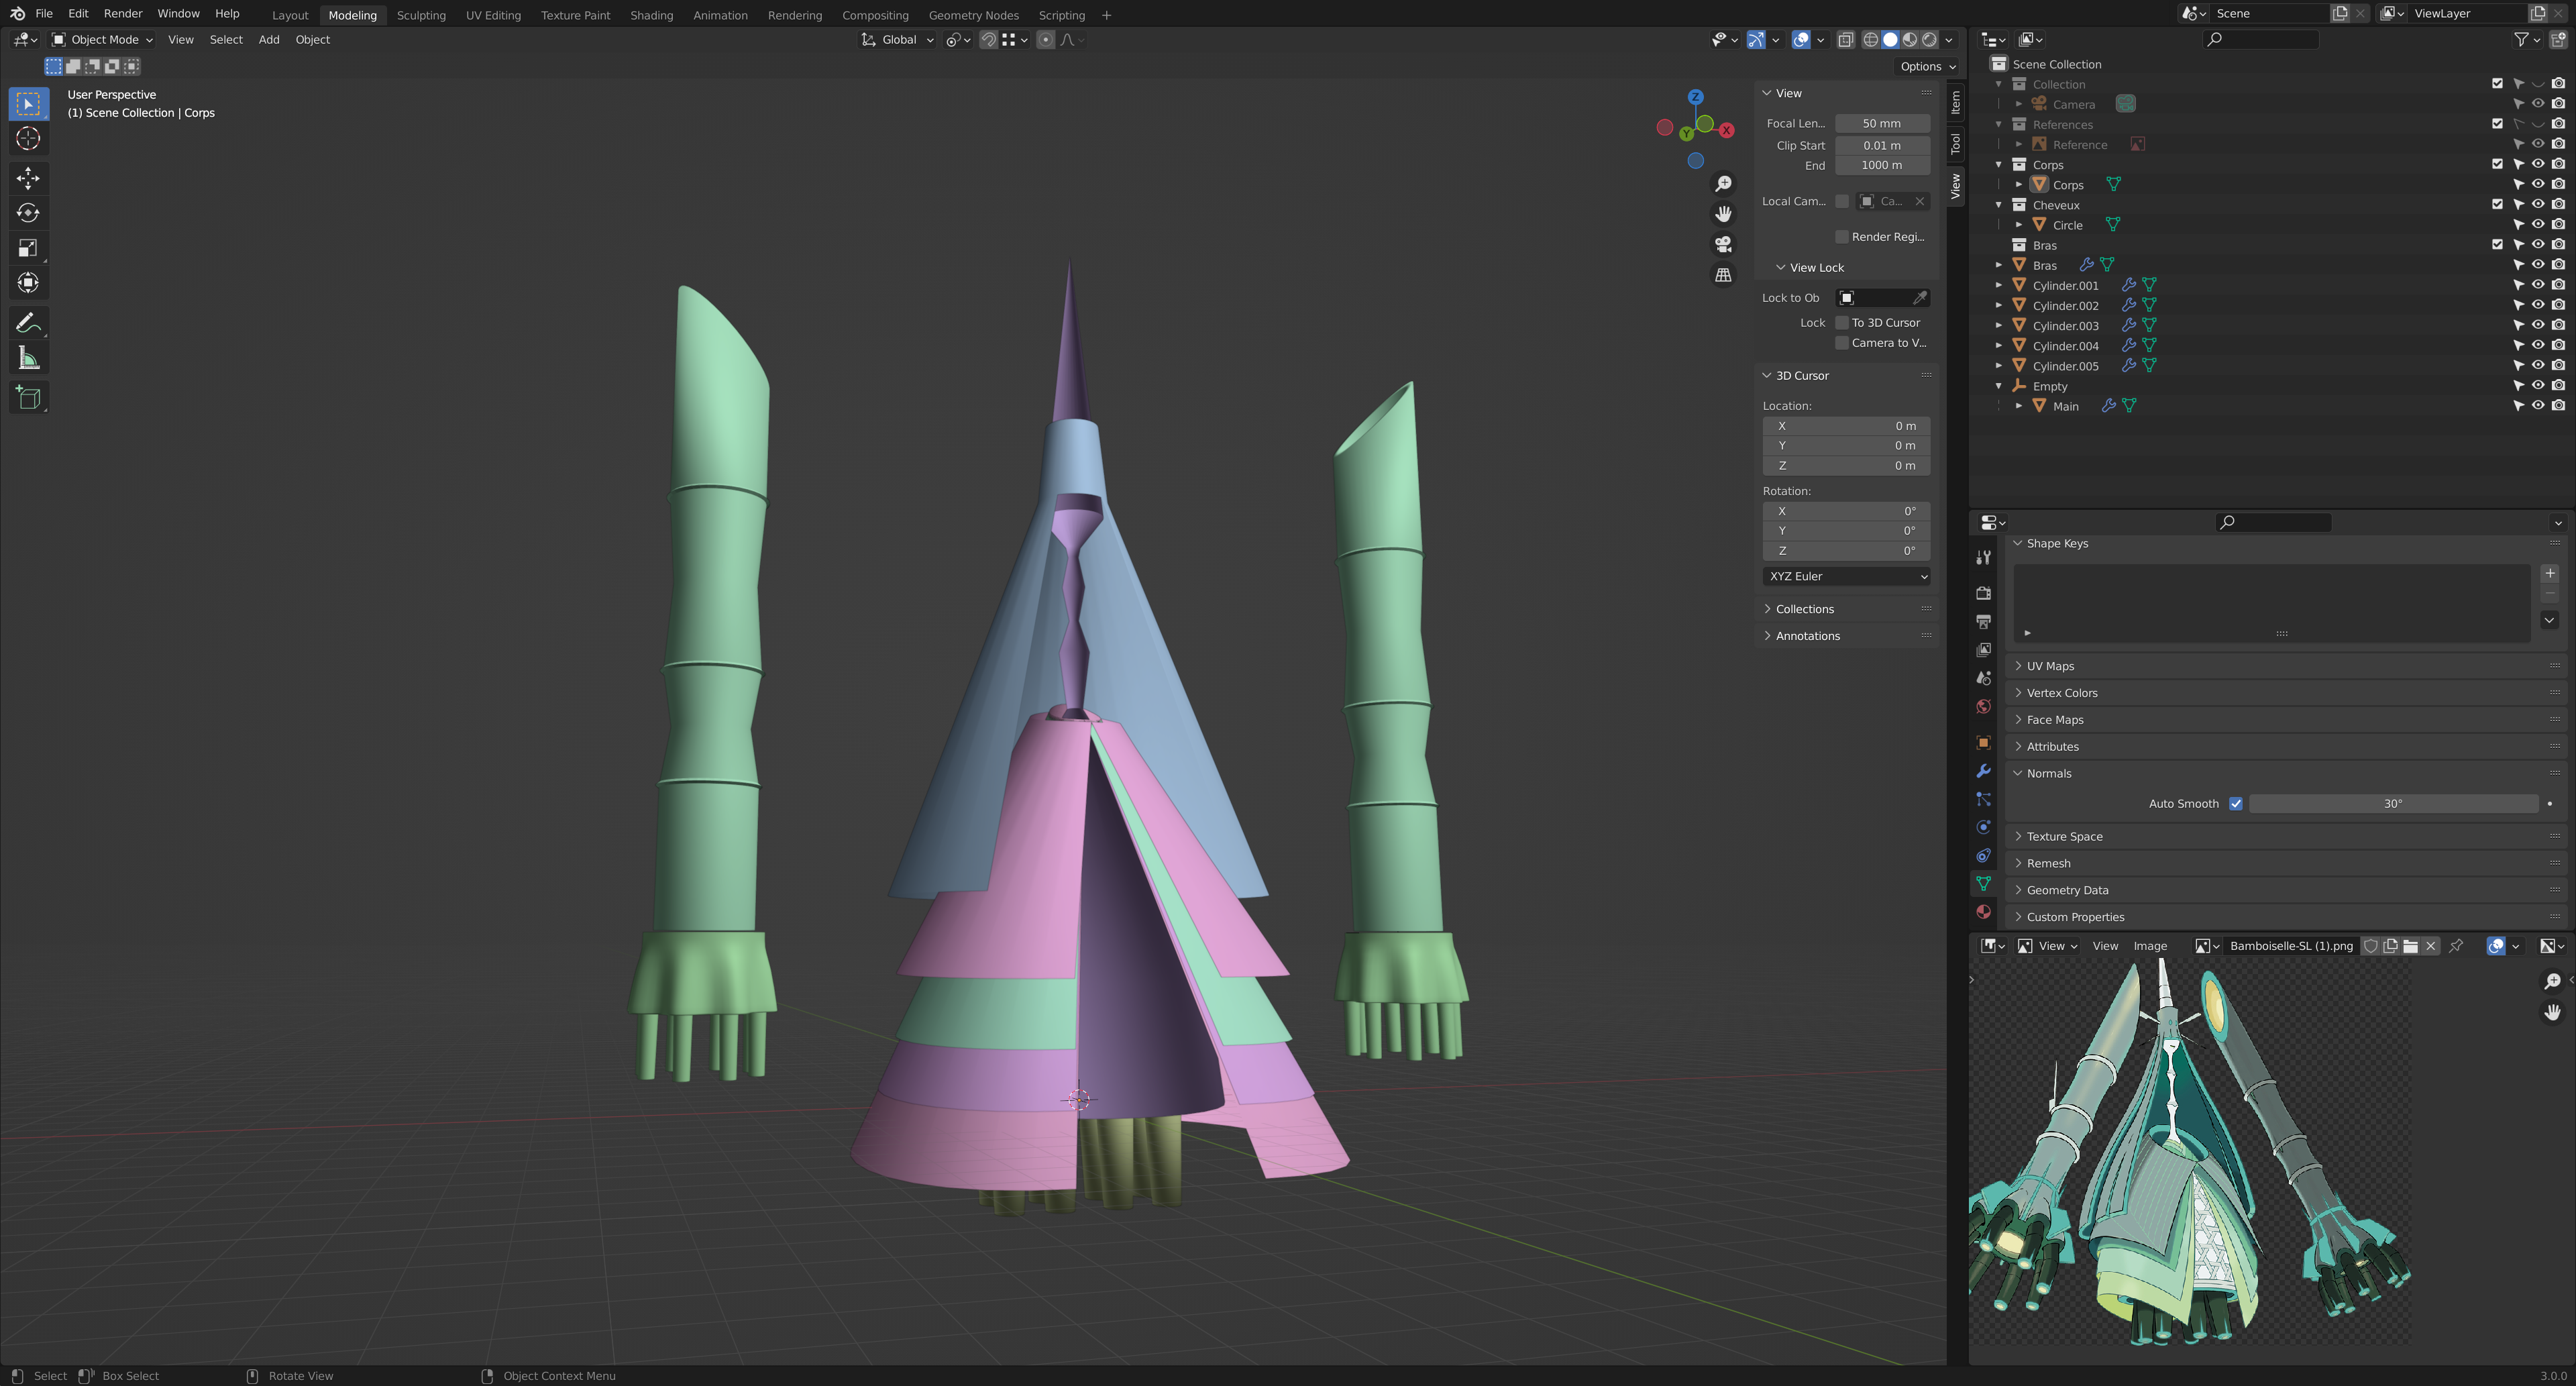The width and height of the screenshot is (2576, 1386).
Task: Click the Focal Length field
Action: point(1882,124)
